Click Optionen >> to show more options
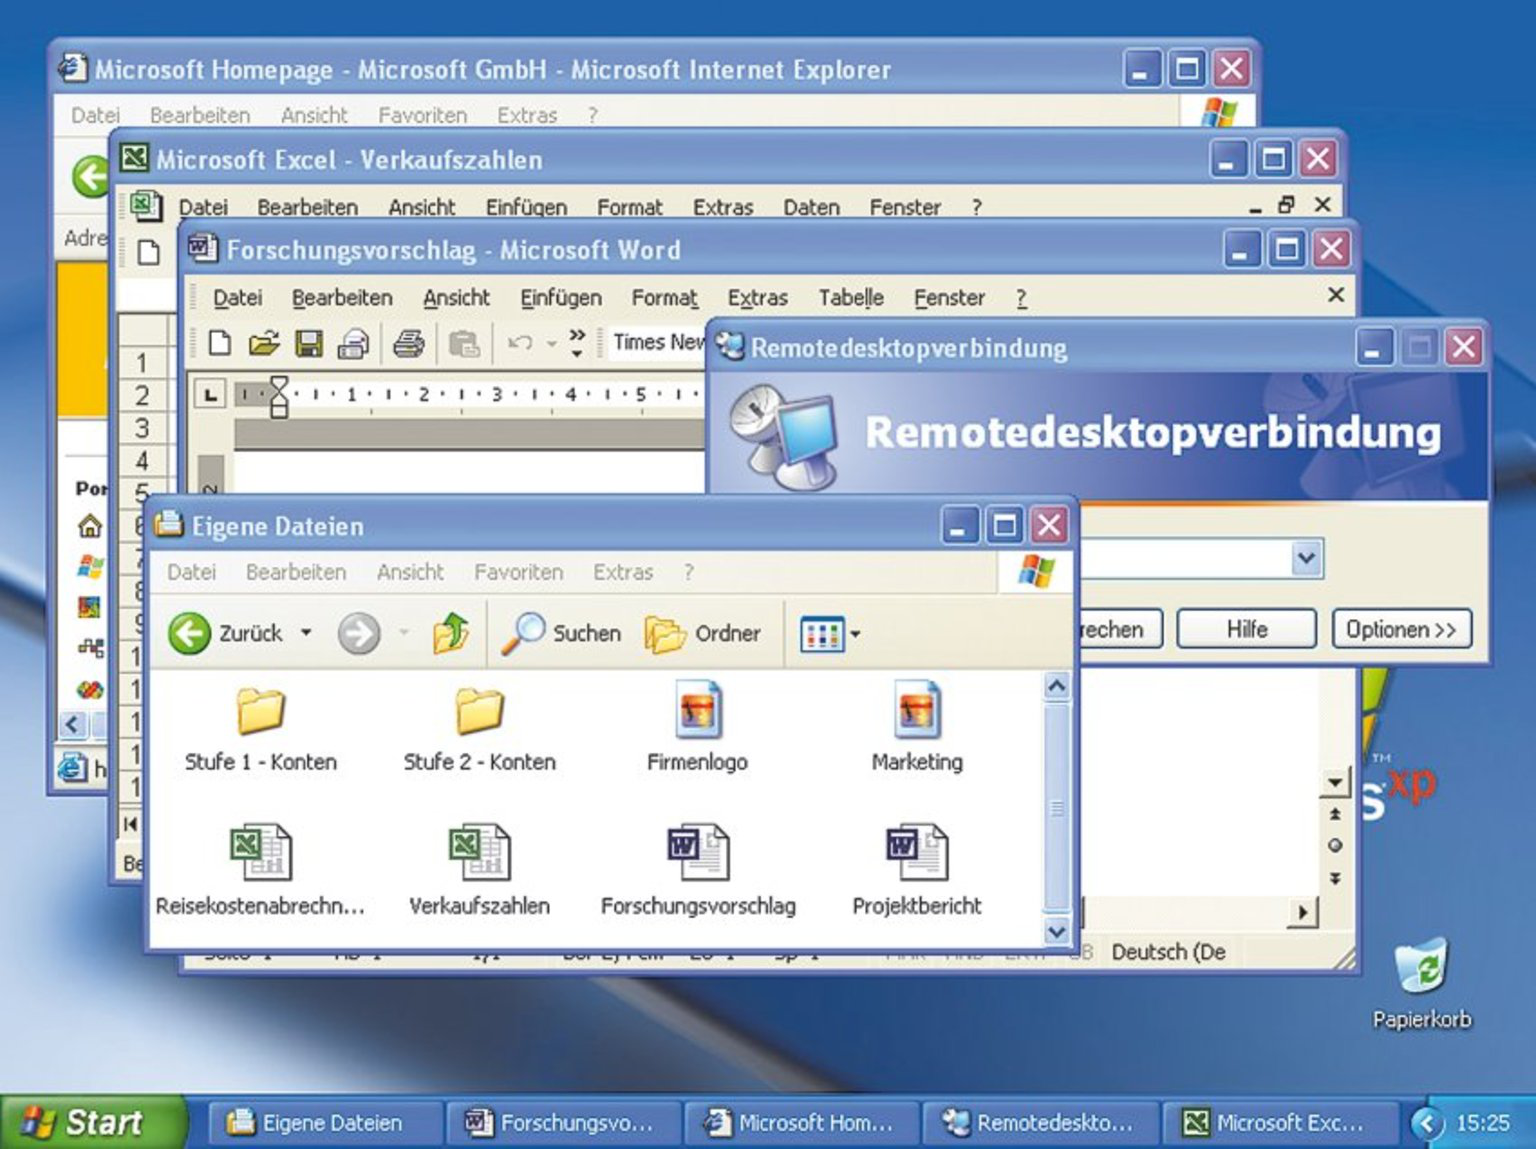This screenshot has height=1149, width=1536. point(1400,629)
